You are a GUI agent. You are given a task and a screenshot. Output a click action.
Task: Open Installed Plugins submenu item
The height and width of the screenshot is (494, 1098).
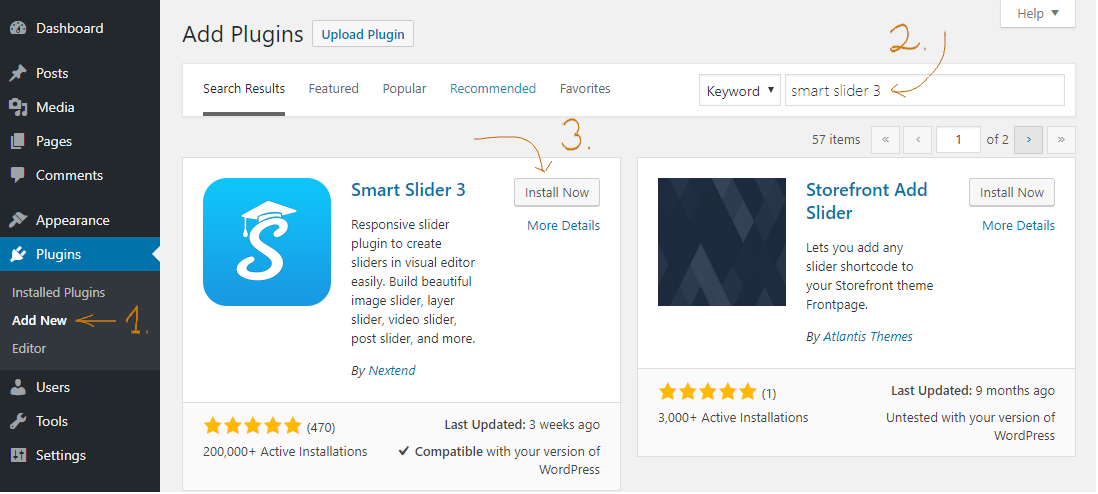(x=58, y=292)
